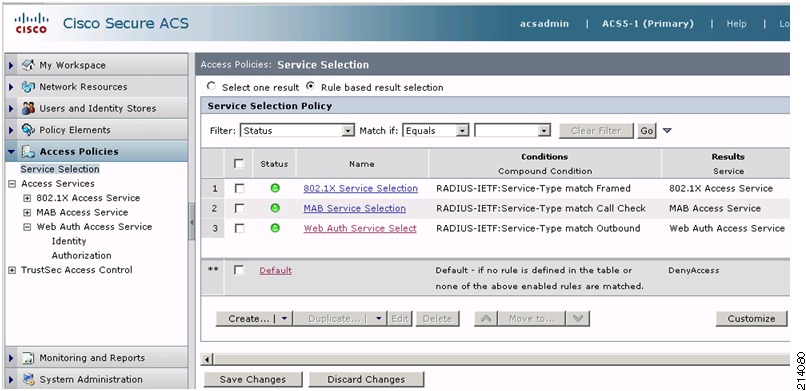The width and height of the screenshot is (806, 391).
Task: Click the Policy Elements icon
Action: [28, 130]
